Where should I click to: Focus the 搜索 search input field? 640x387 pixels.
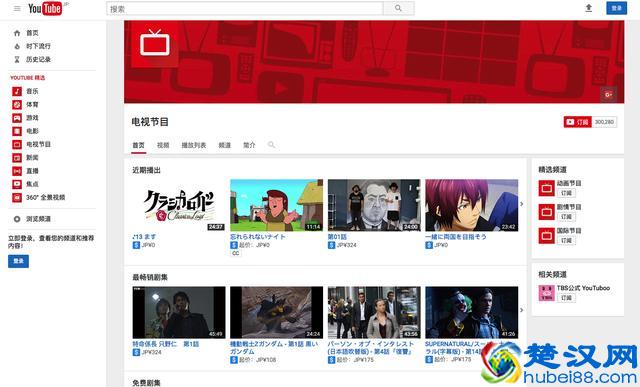click(x=245, y=8)
